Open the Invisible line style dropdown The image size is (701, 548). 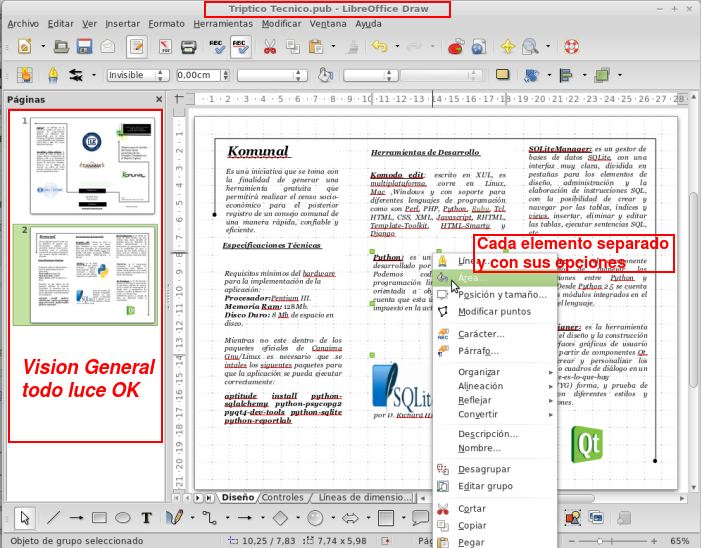coord(138,75)
